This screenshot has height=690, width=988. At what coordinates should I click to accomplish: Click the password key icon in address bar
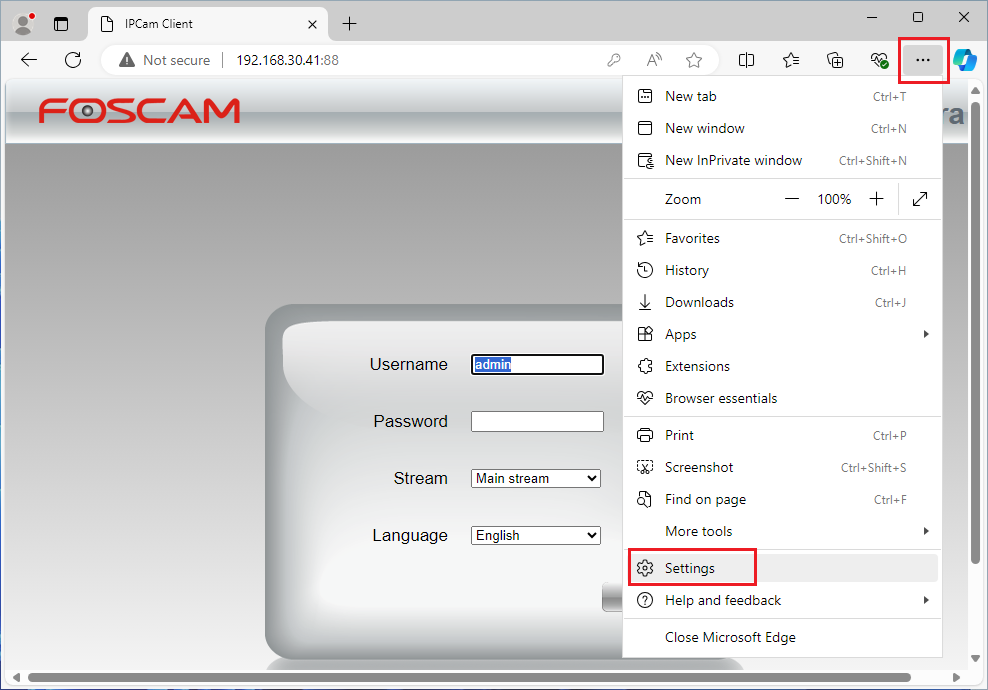(x=614, y=60)
